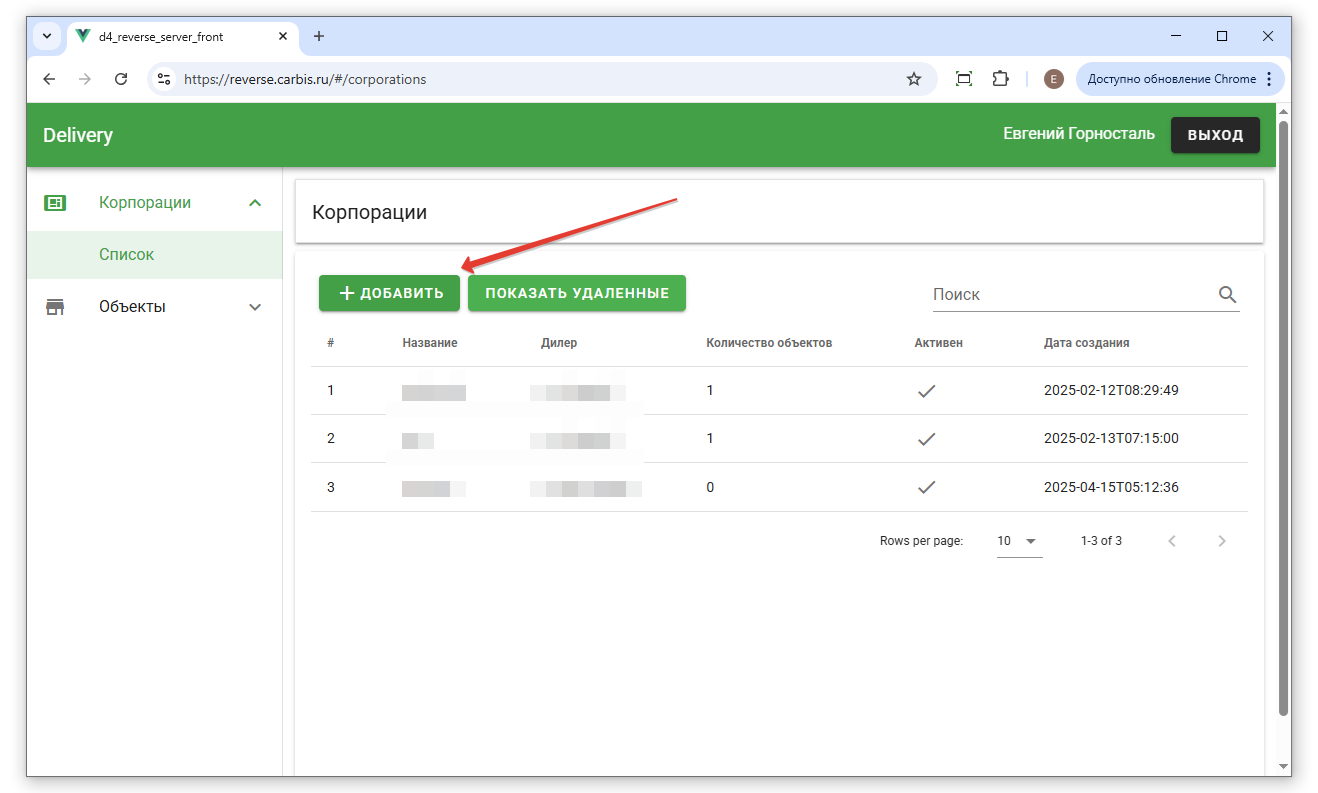This screenshot has width=1318, height=793.
Task: Expand the Объекты sidebar section
Action: pos(255,307)
